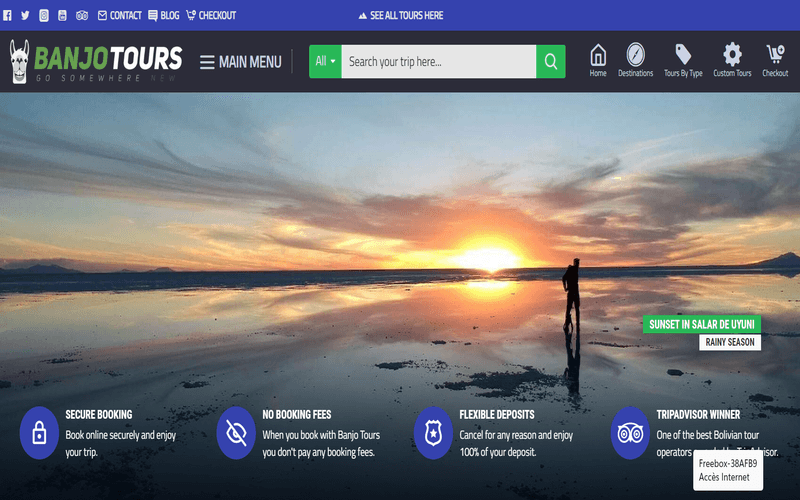Open the TripAdvisor icon in top bar

point(82,15)
